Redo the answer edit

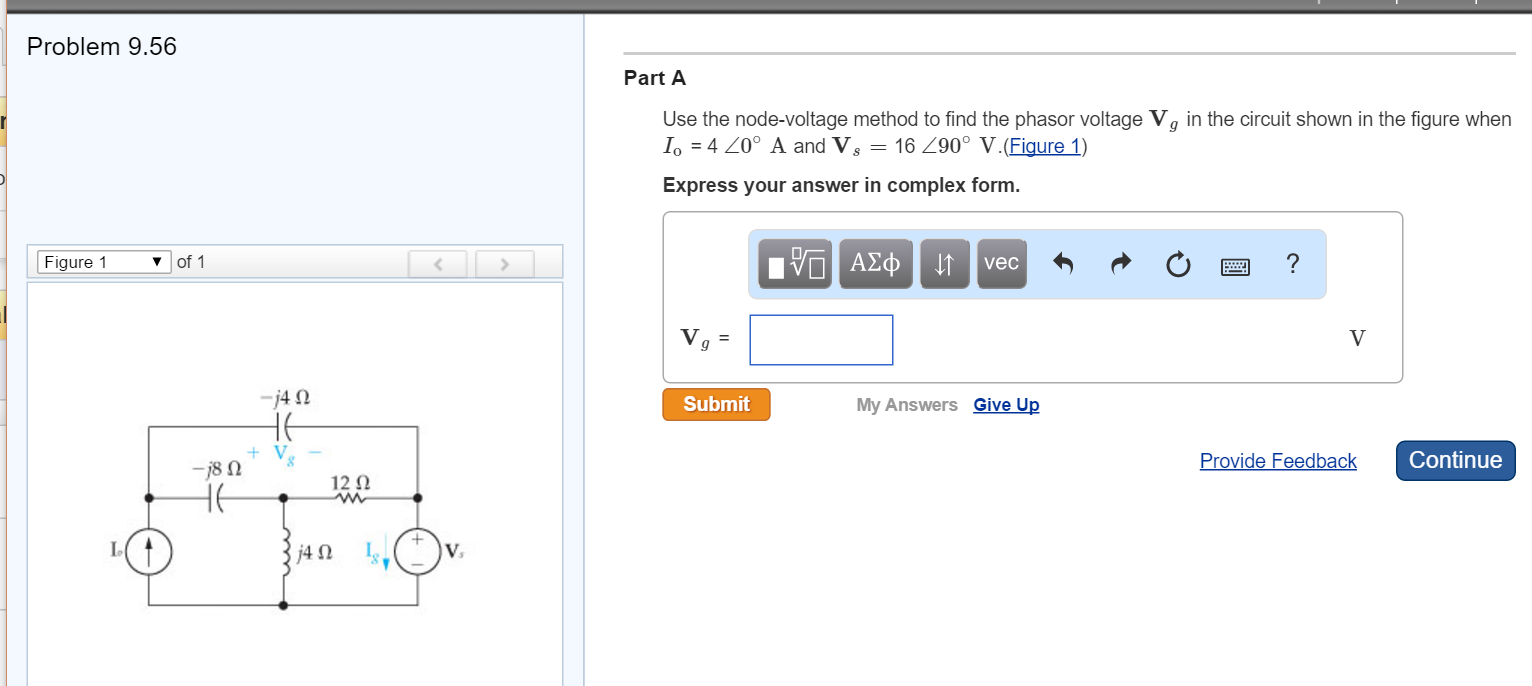1120,263
